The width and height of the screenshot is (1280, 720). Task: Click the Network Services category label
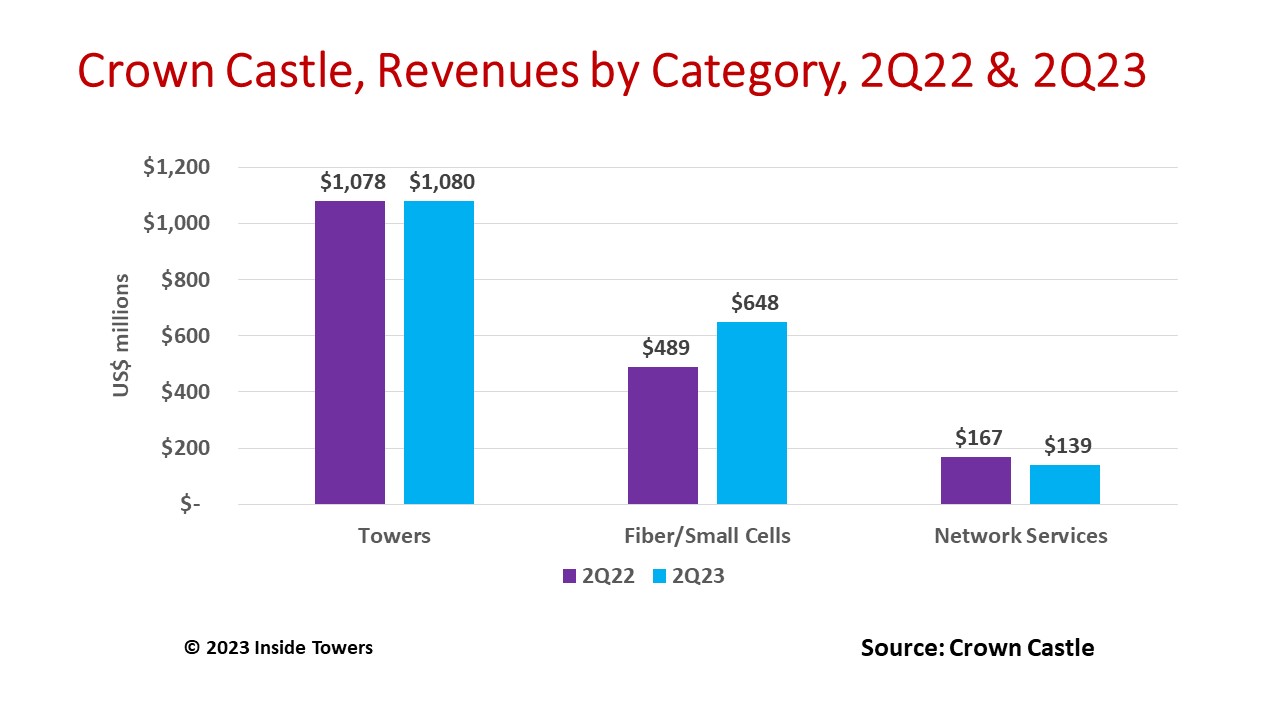pyautogui.click(x=1021, y=536)
